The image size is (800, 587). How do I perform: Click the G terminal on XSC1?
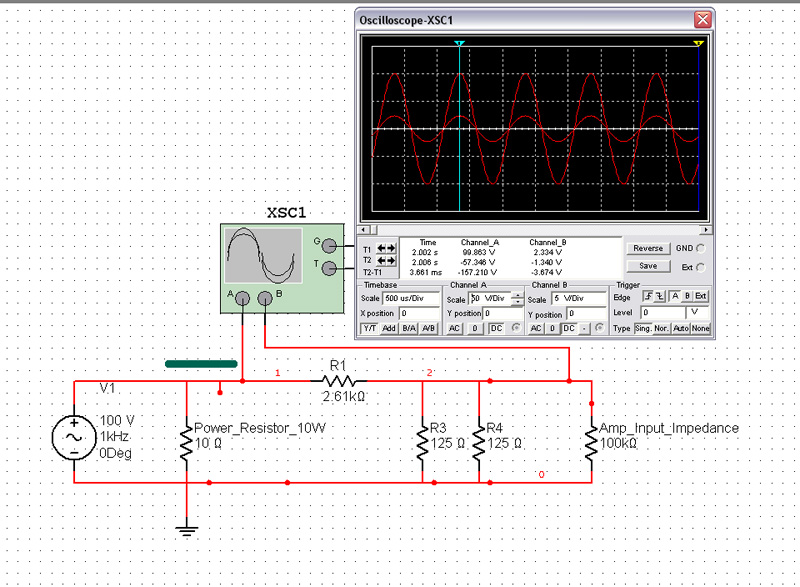tap(330, 247)
